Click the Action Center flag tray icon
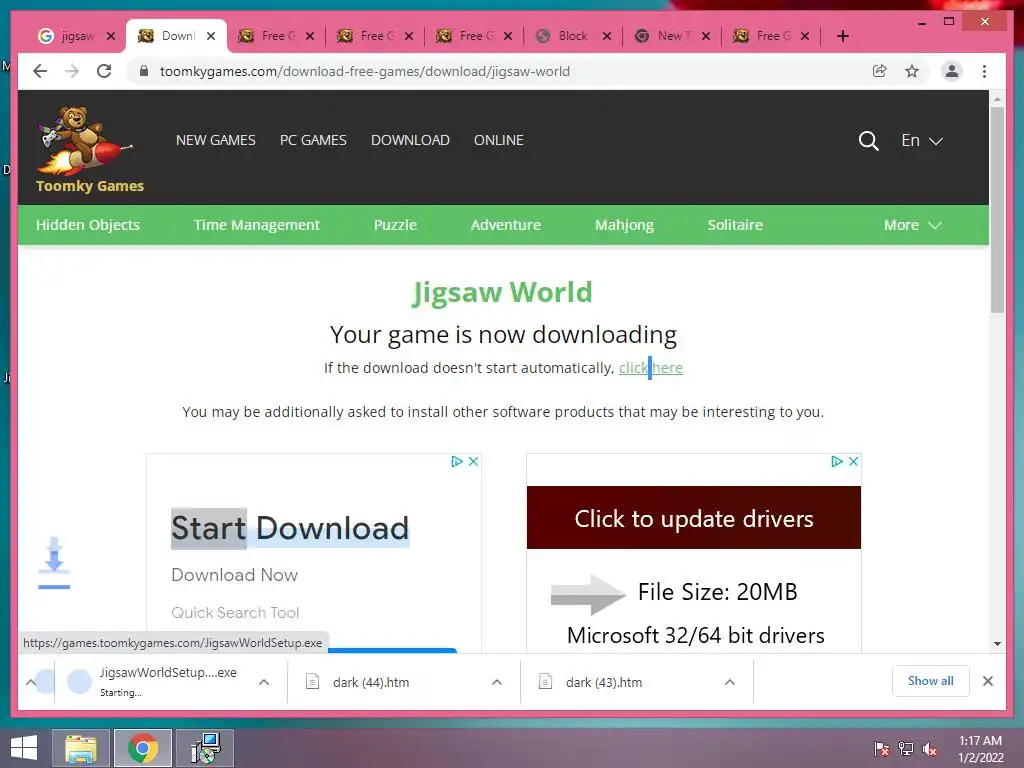This screenshot has height=768, width=1024. point(881,749)
